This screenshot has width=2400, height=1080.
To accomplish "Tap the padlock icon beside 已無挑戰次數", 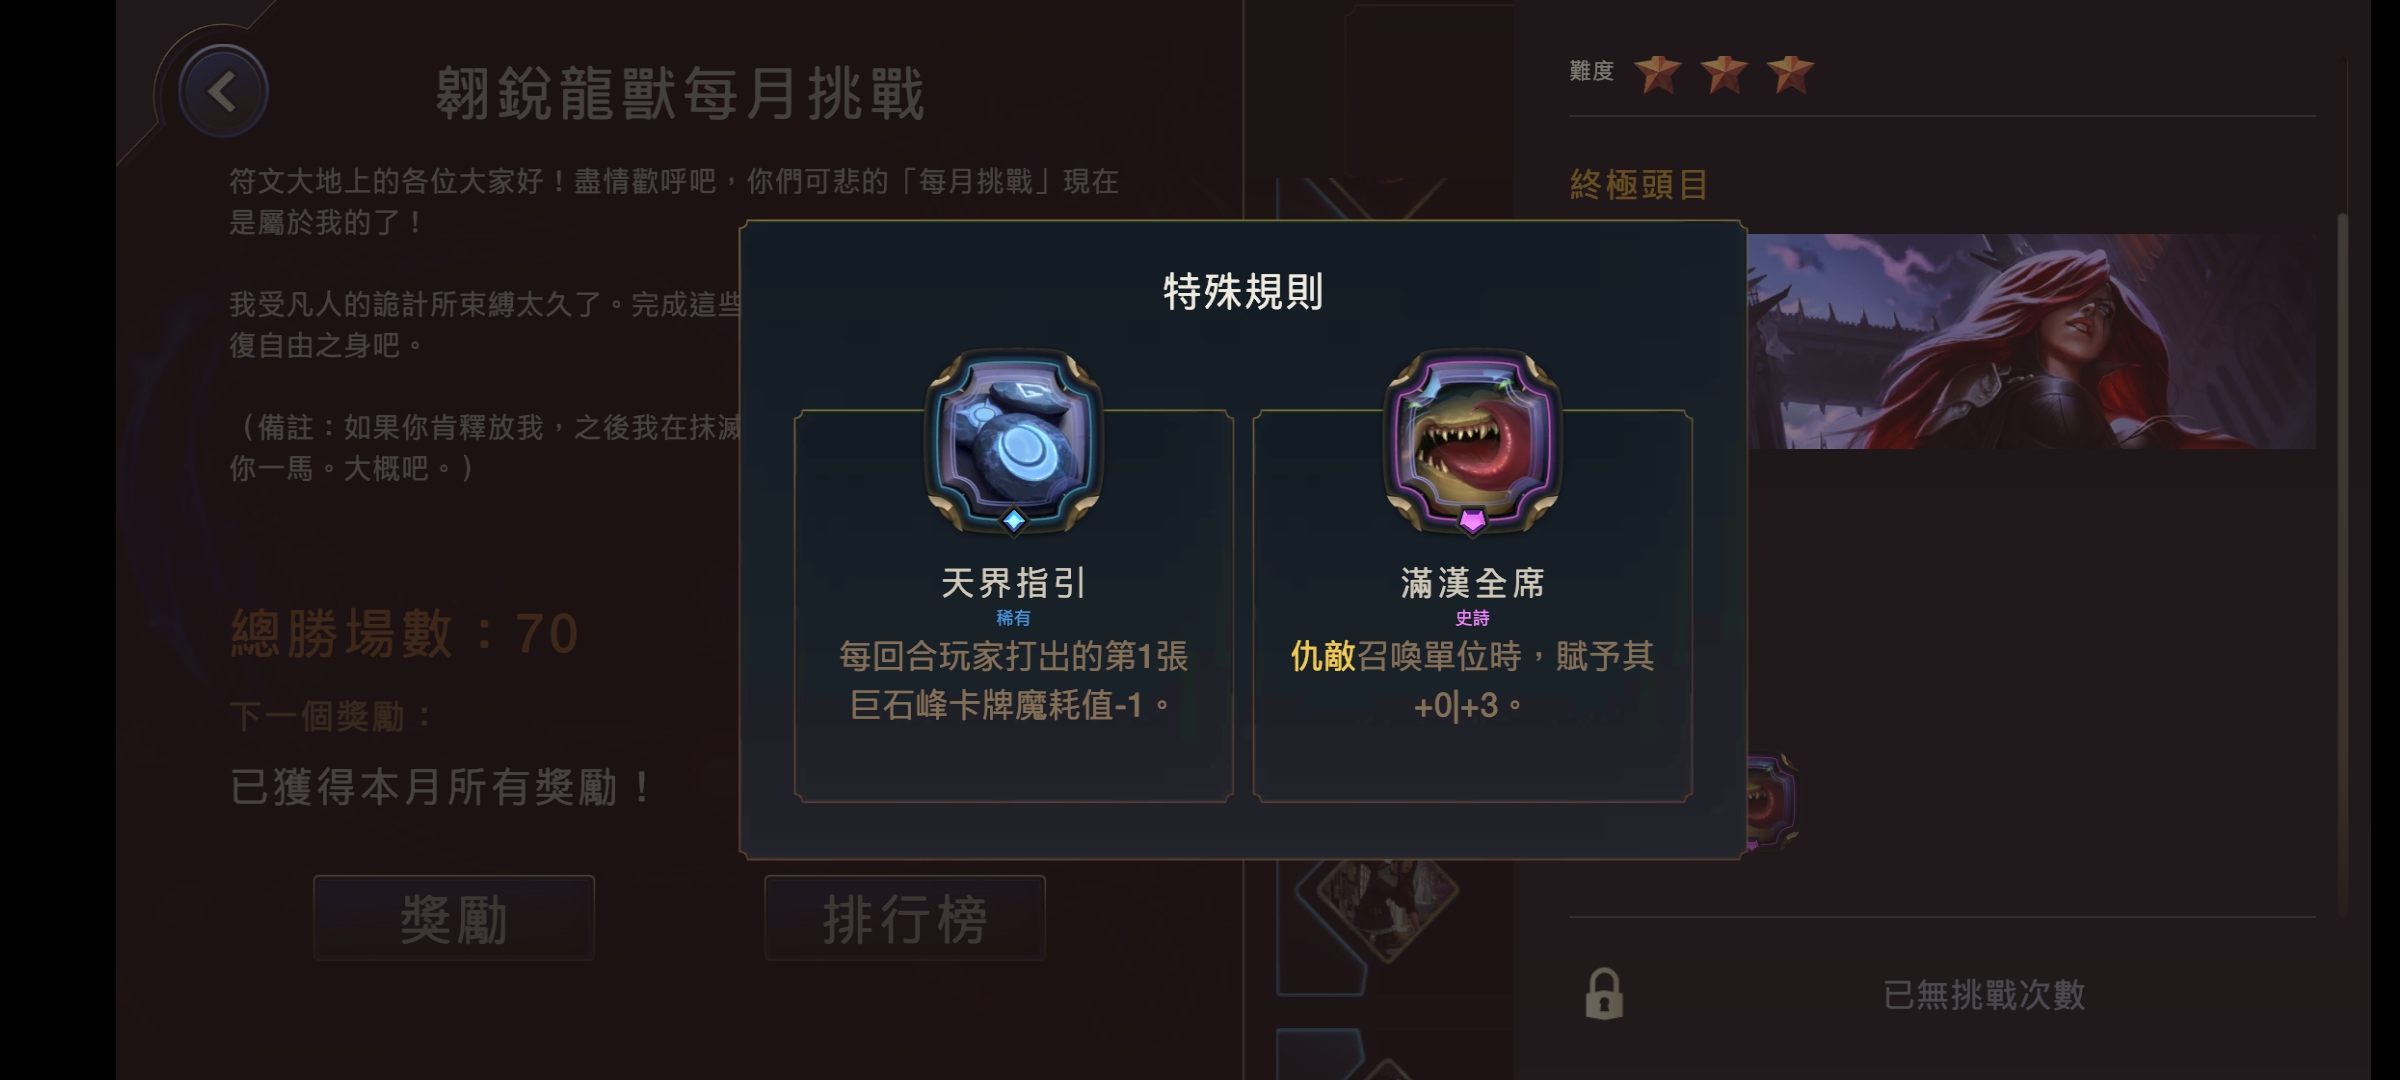I will click(1603, 993).
